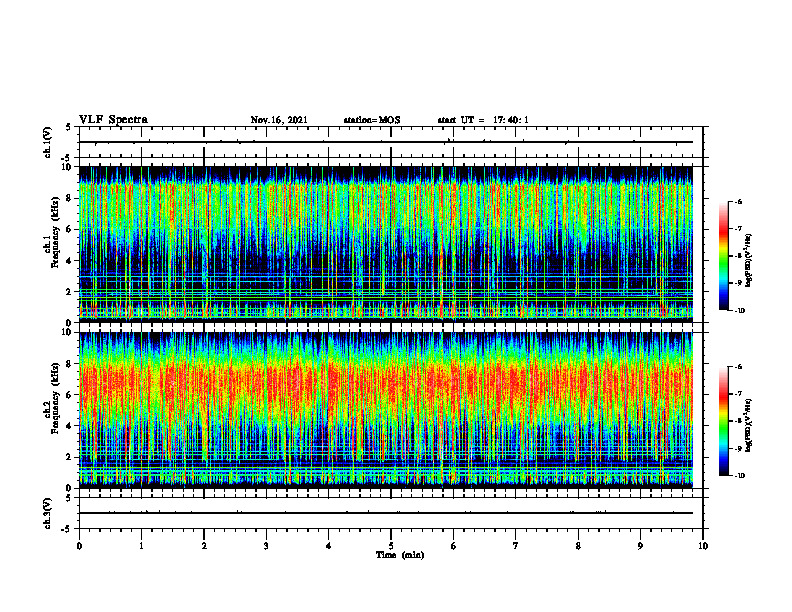Image resolution: width=792 pixels, height=612 pixels.
Task: Click time axis tick label "1"
Action: (x=141, y=546)
